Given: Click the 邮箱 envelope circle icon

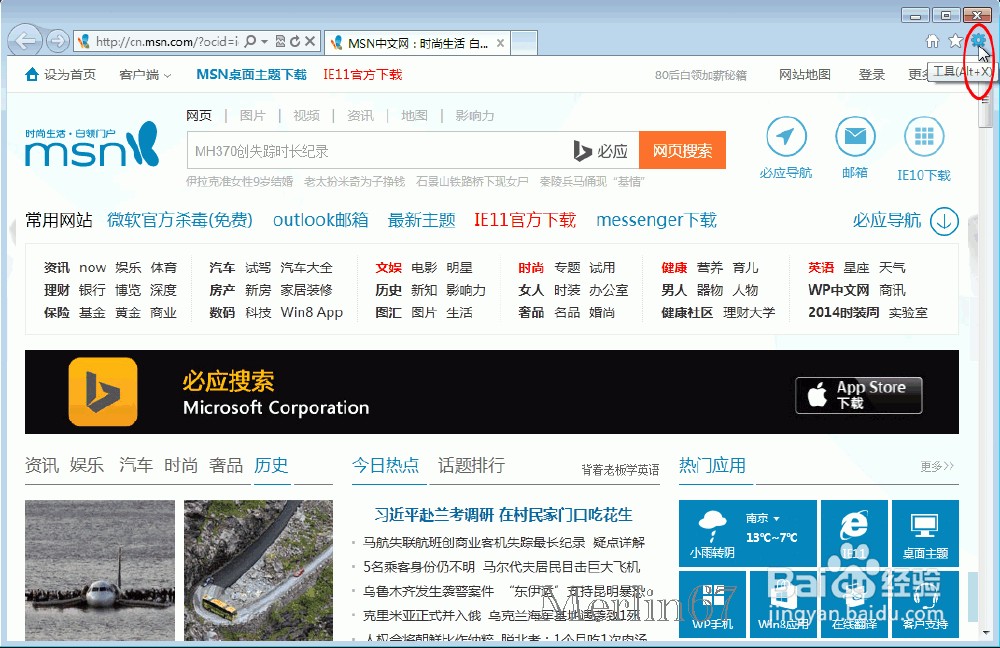Looking at the screenshot, I should pyautogui.click(x=855, y=136).
